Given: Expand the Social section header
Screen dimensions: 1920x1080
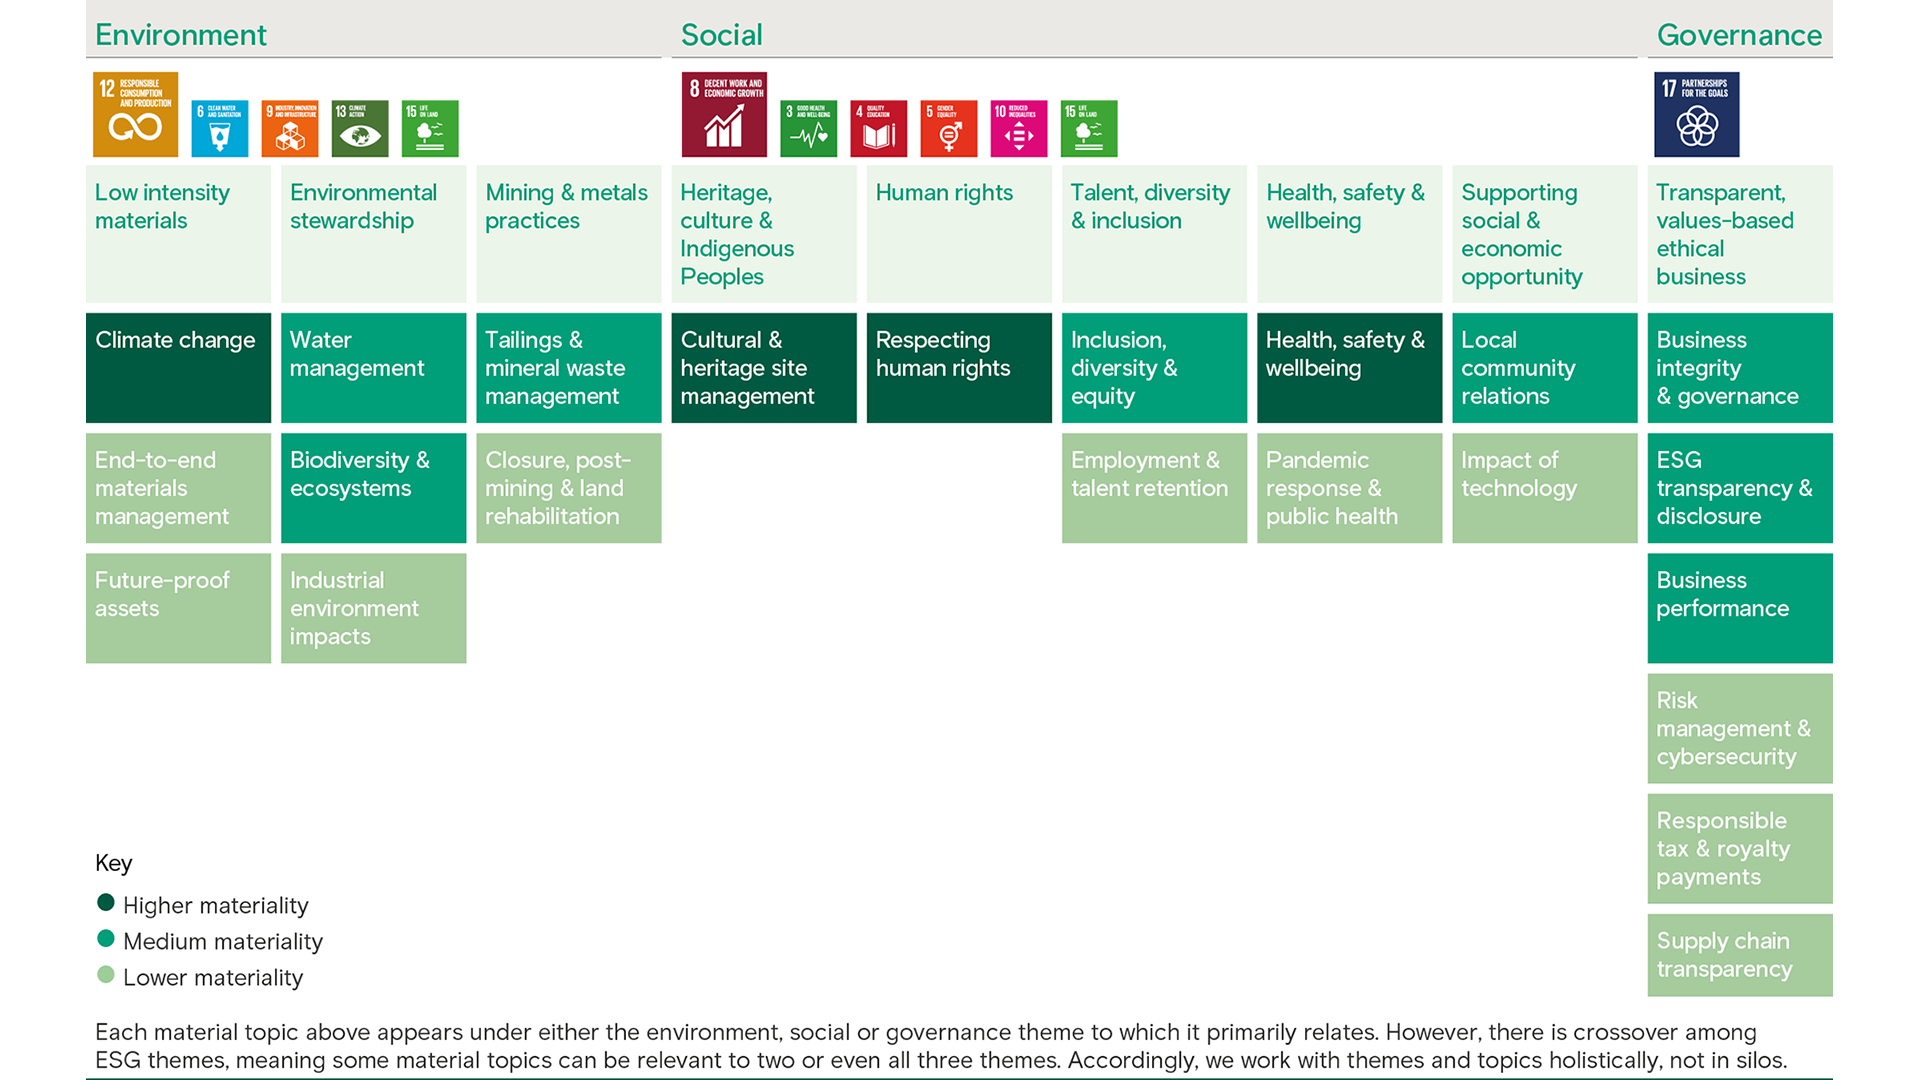Looking at the screenshot, I should point(722,34).
